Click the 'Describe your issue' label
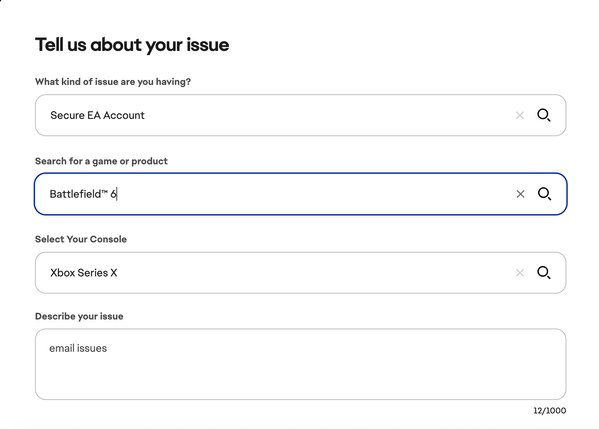Viewport: 599px width, 429px height. (79, 316)
